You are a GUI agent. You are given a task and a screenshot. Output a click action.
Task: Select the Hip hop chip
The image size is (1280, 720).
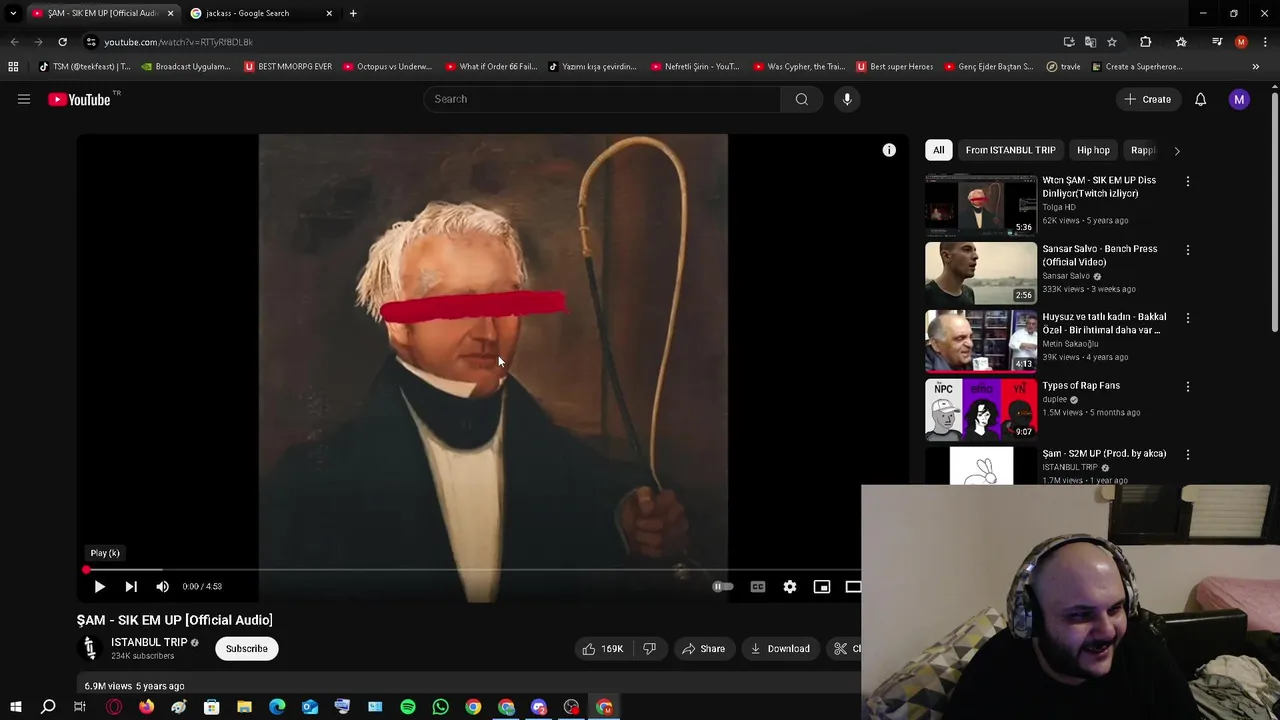click(x=1093, y=150)
